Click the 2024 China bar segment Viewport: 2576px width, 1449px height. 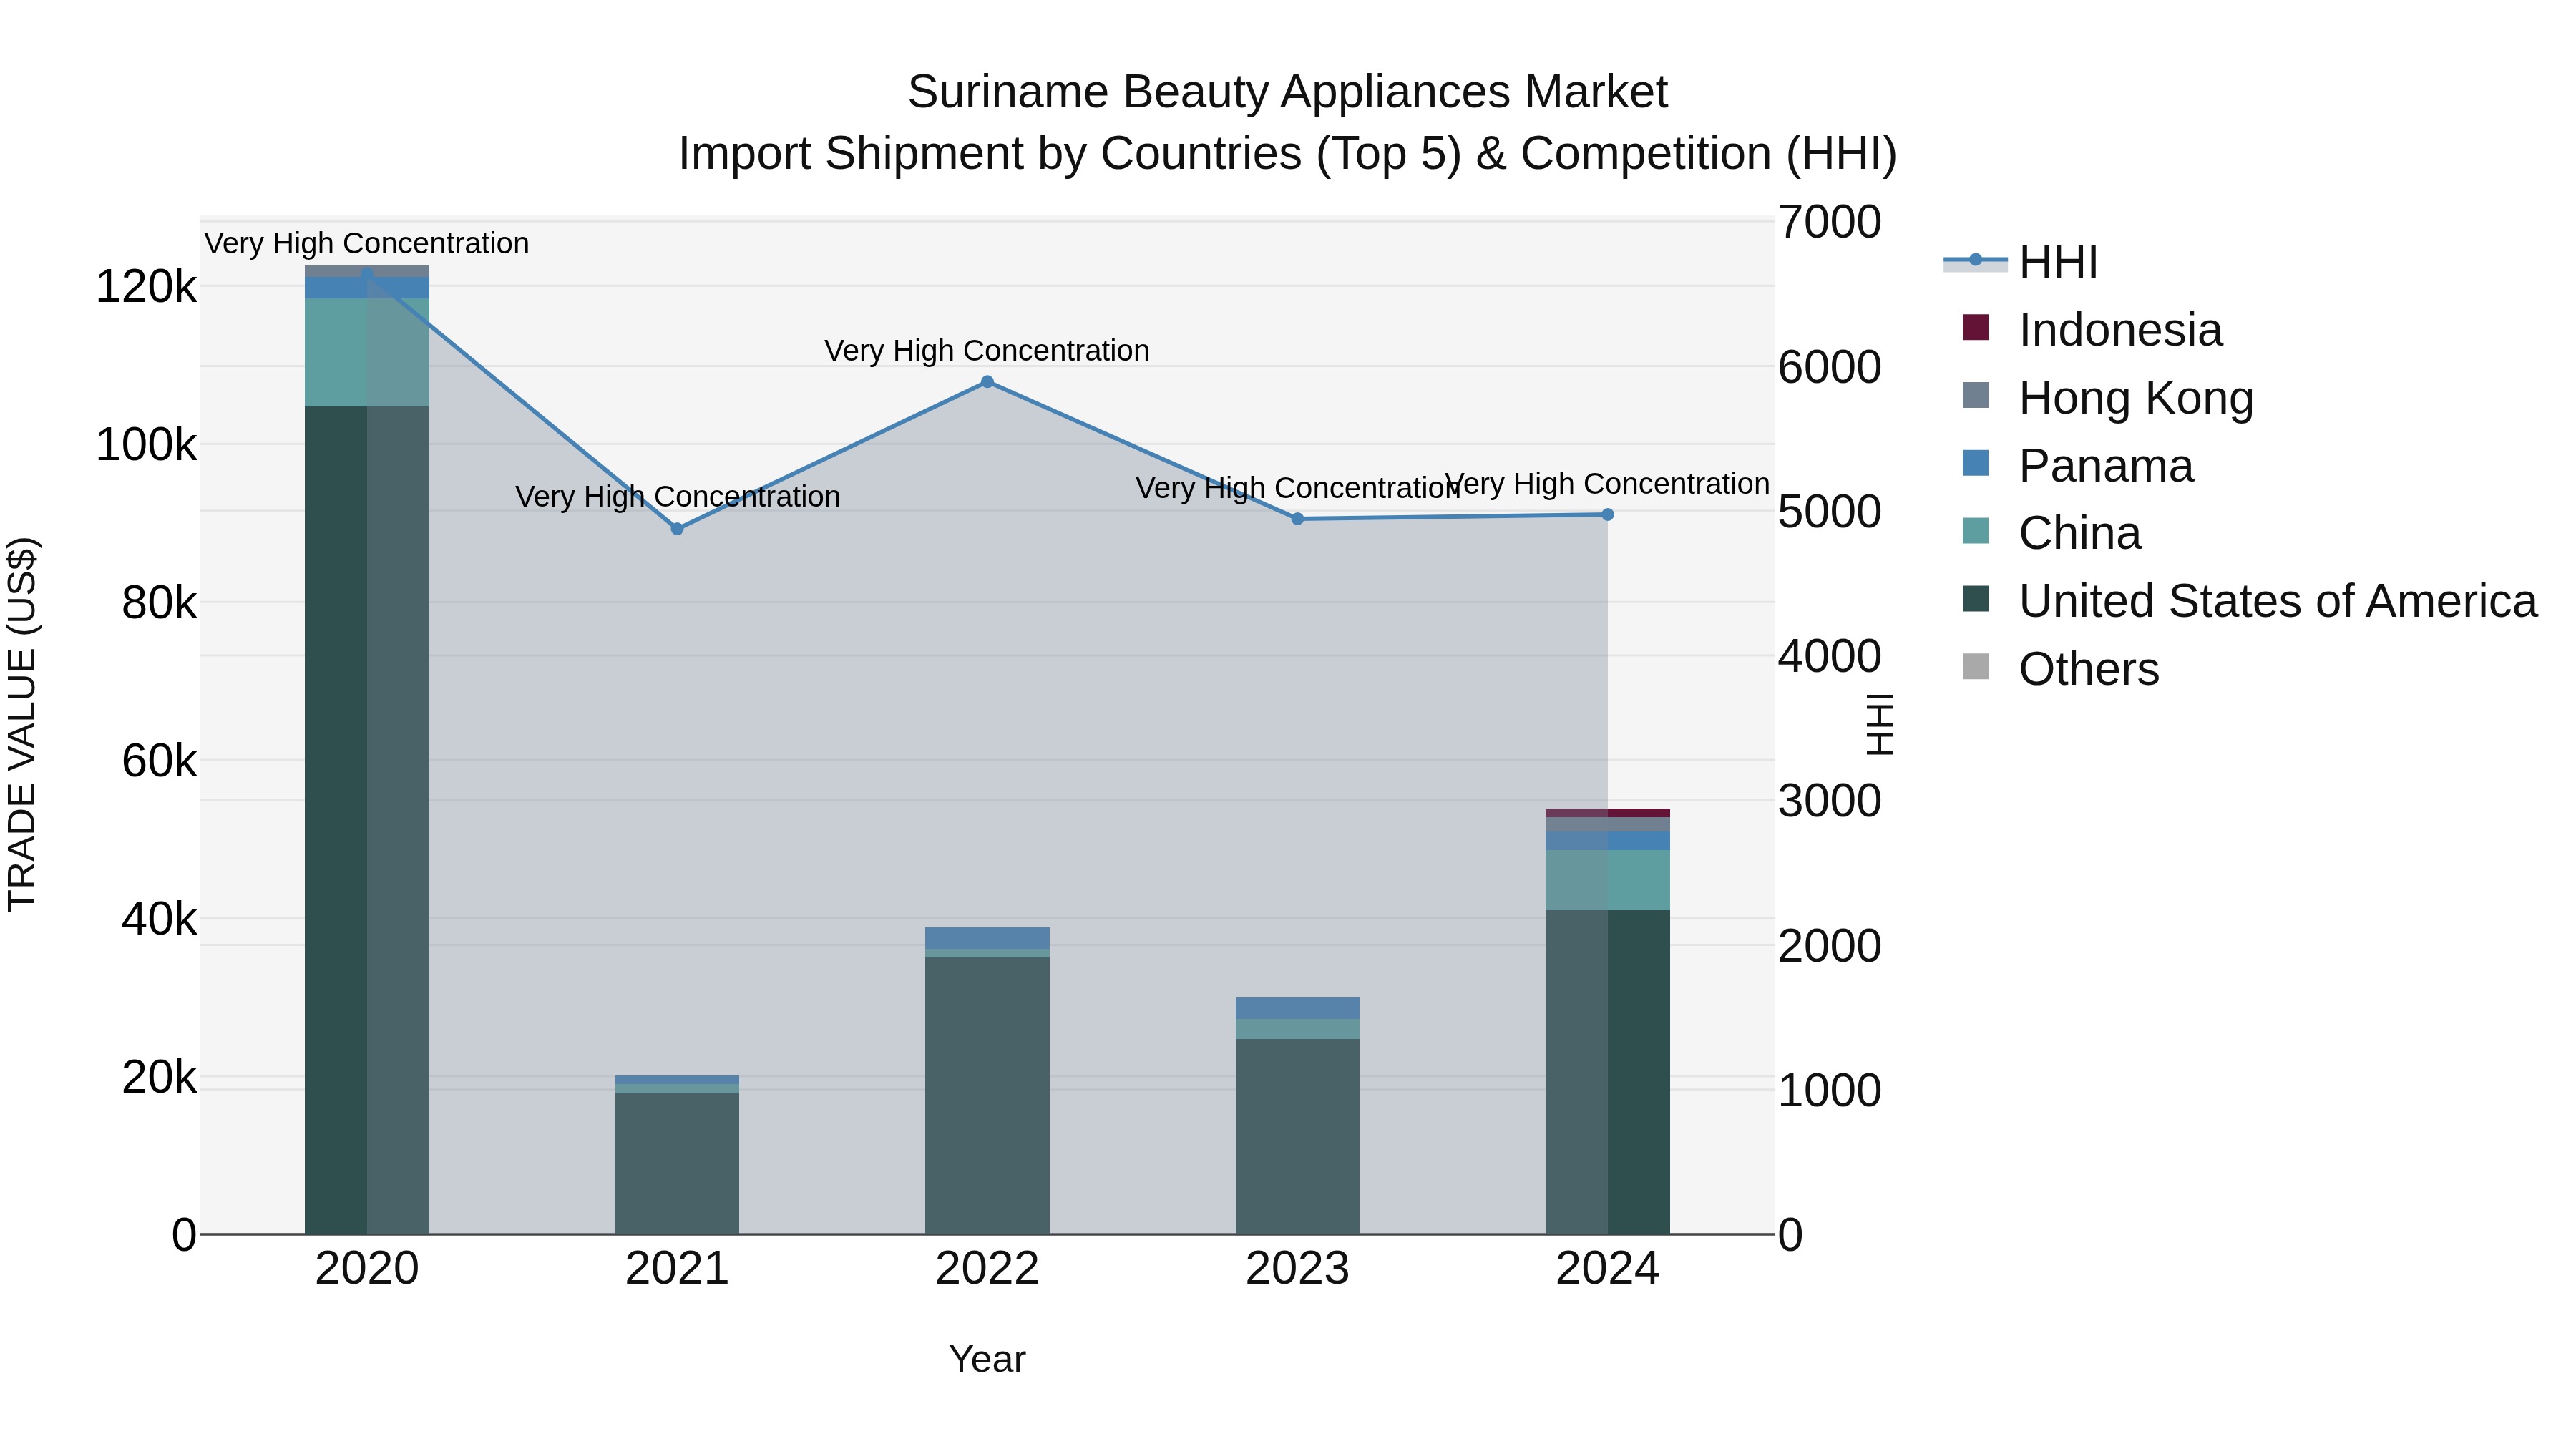1607,880
